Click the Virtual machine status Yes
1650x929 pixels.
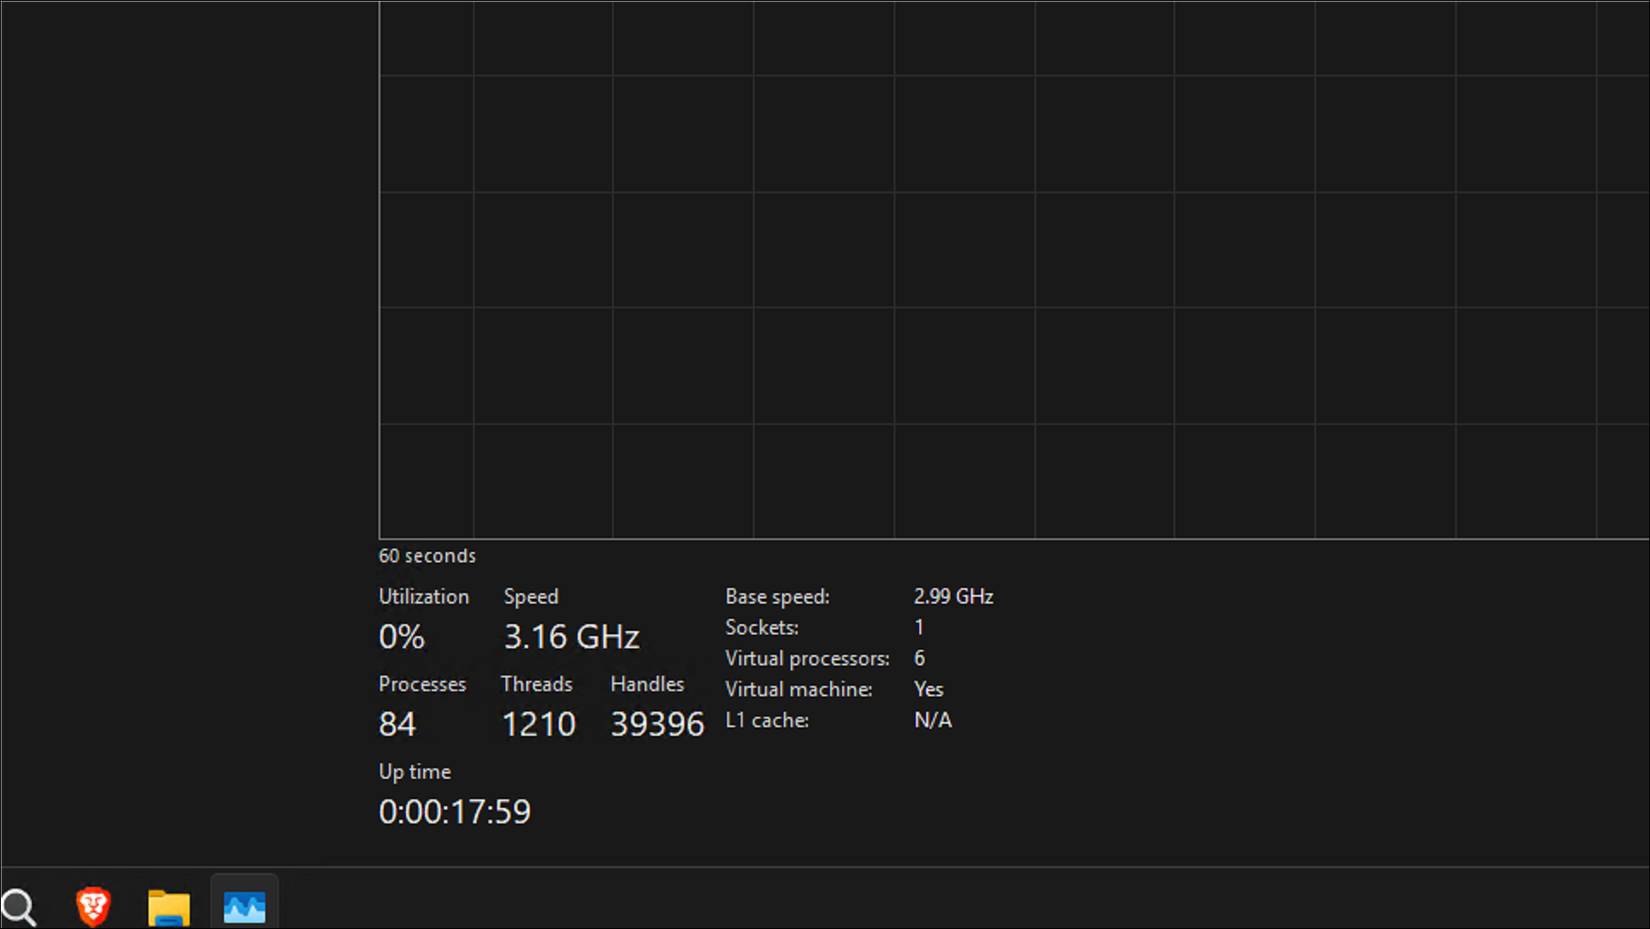[928, 689]
